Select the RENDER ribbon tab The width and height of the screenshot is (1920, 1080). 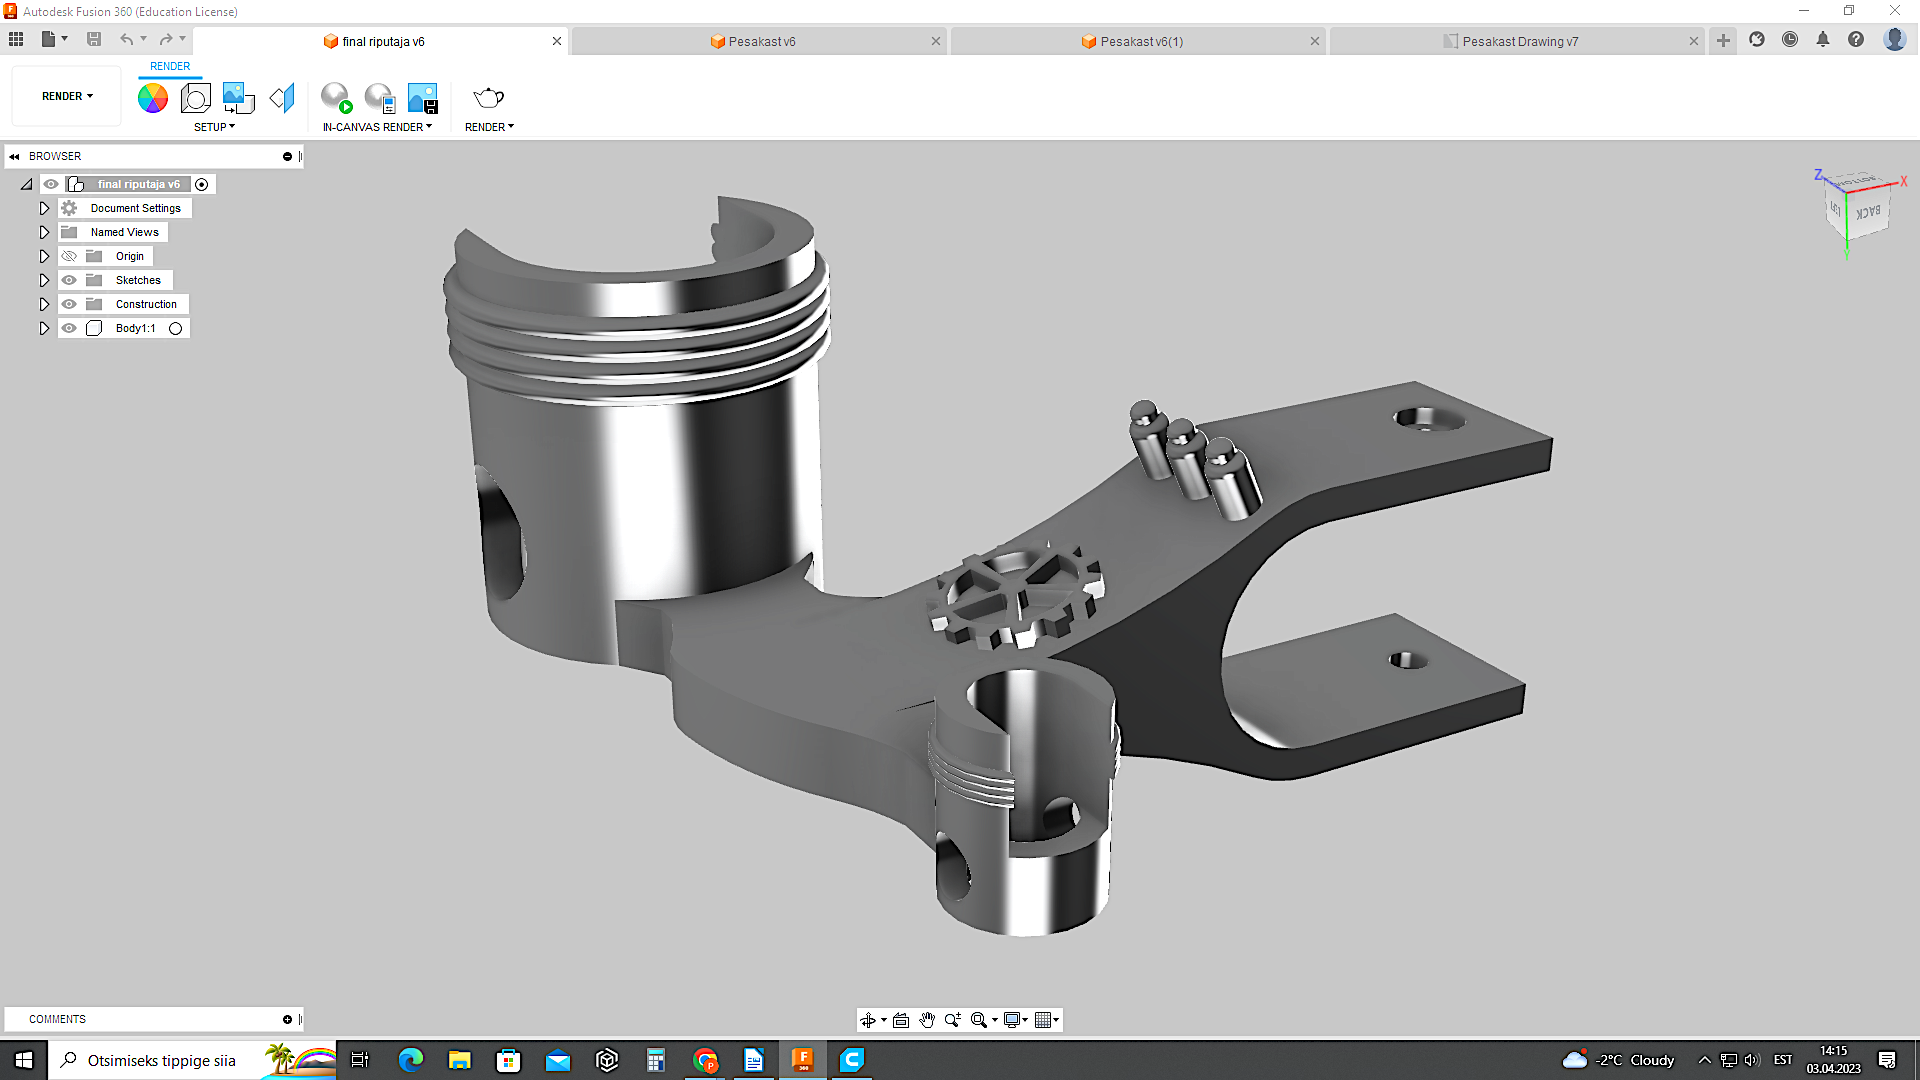pyautogui.click(x=170, y=66)
